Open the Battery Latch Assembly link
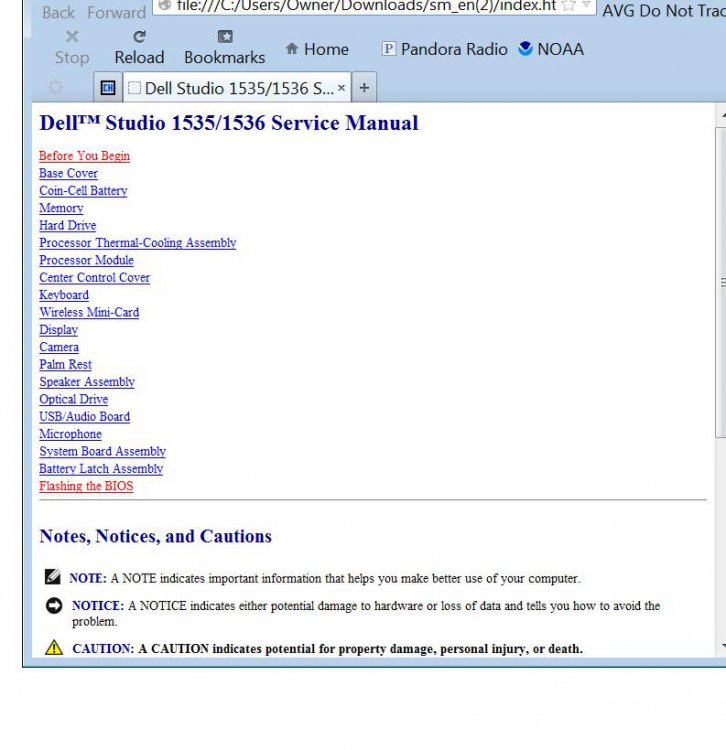726x750 pixels. (101, 469)
